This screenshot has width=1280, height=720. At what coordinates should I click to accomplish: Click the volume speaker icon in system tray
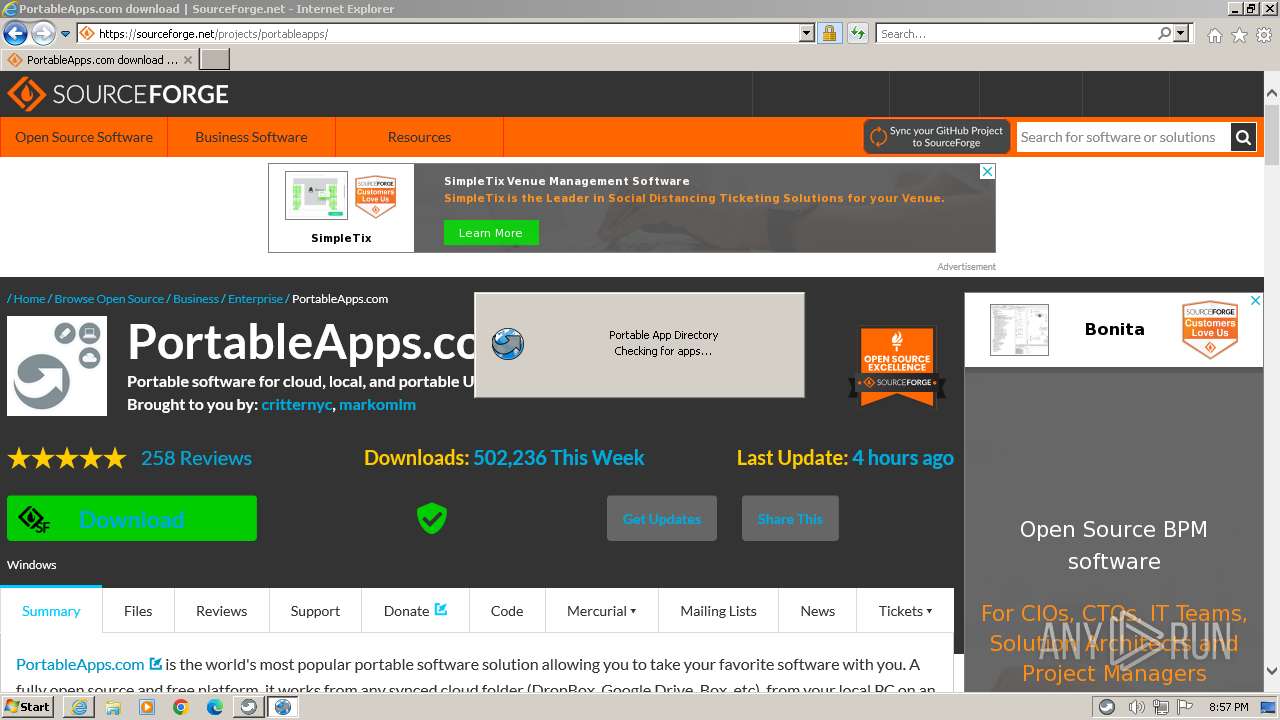click(1137, 707)
